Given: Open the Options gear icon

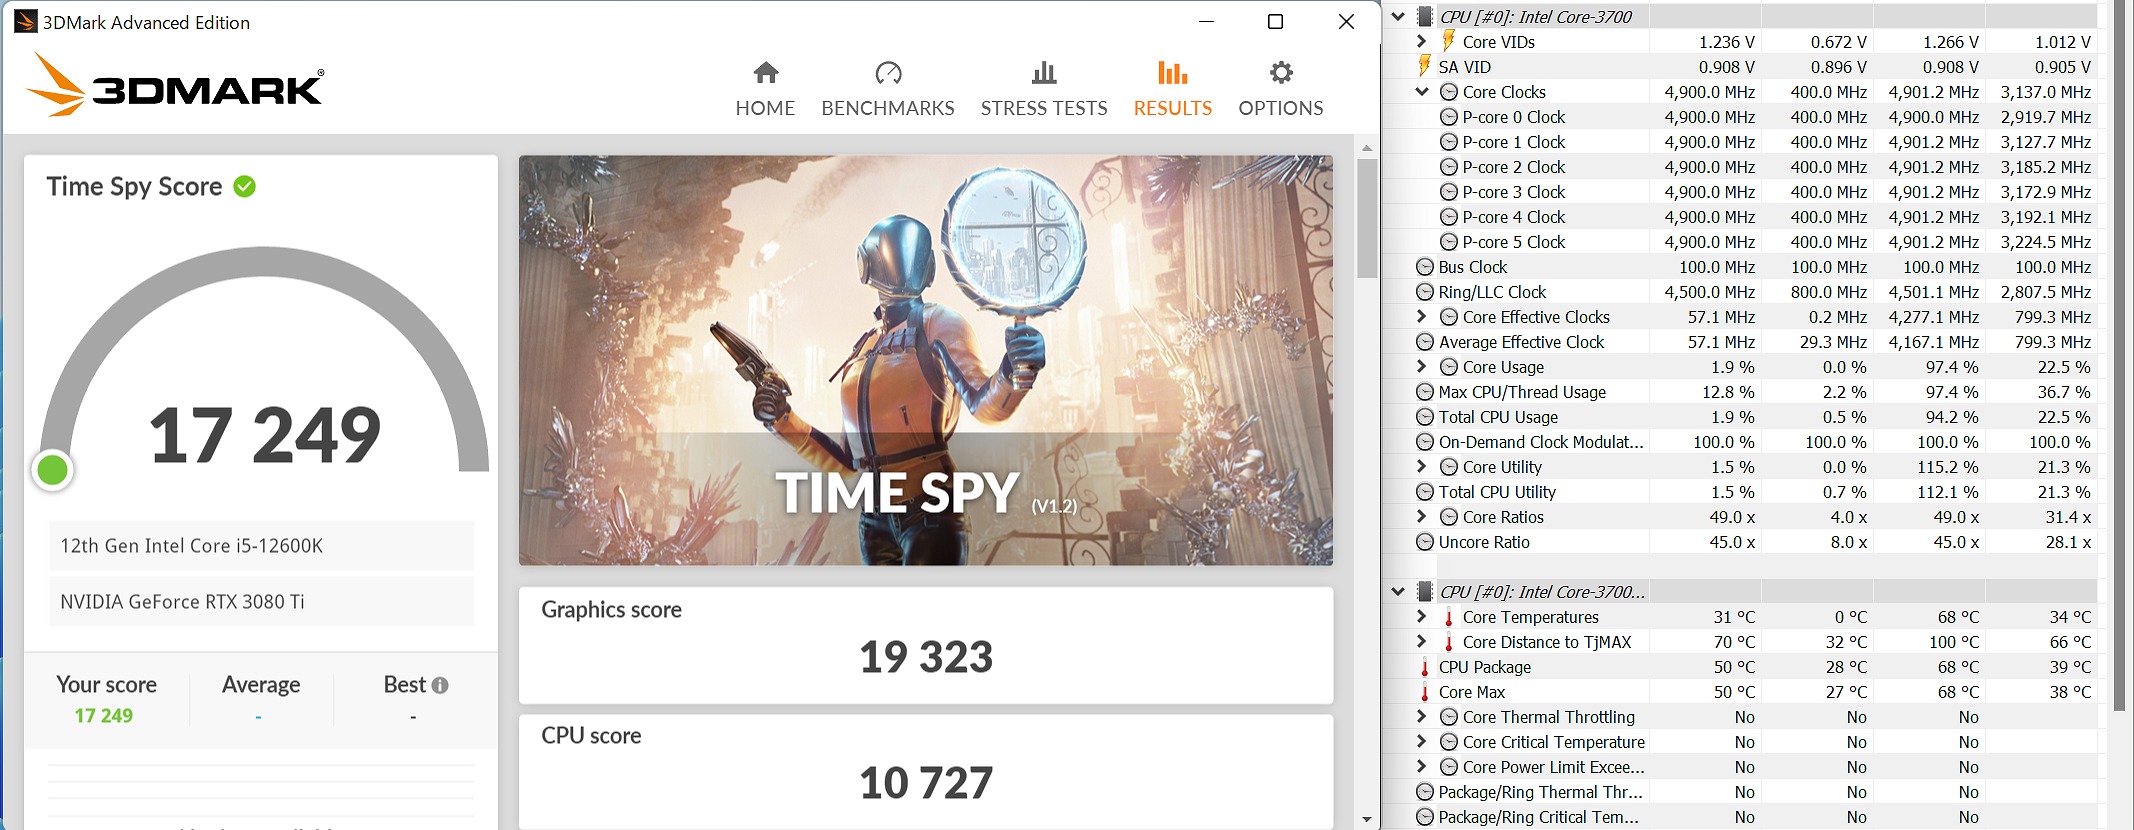Looking at the screenshot, I should (x=1280, y=73).
